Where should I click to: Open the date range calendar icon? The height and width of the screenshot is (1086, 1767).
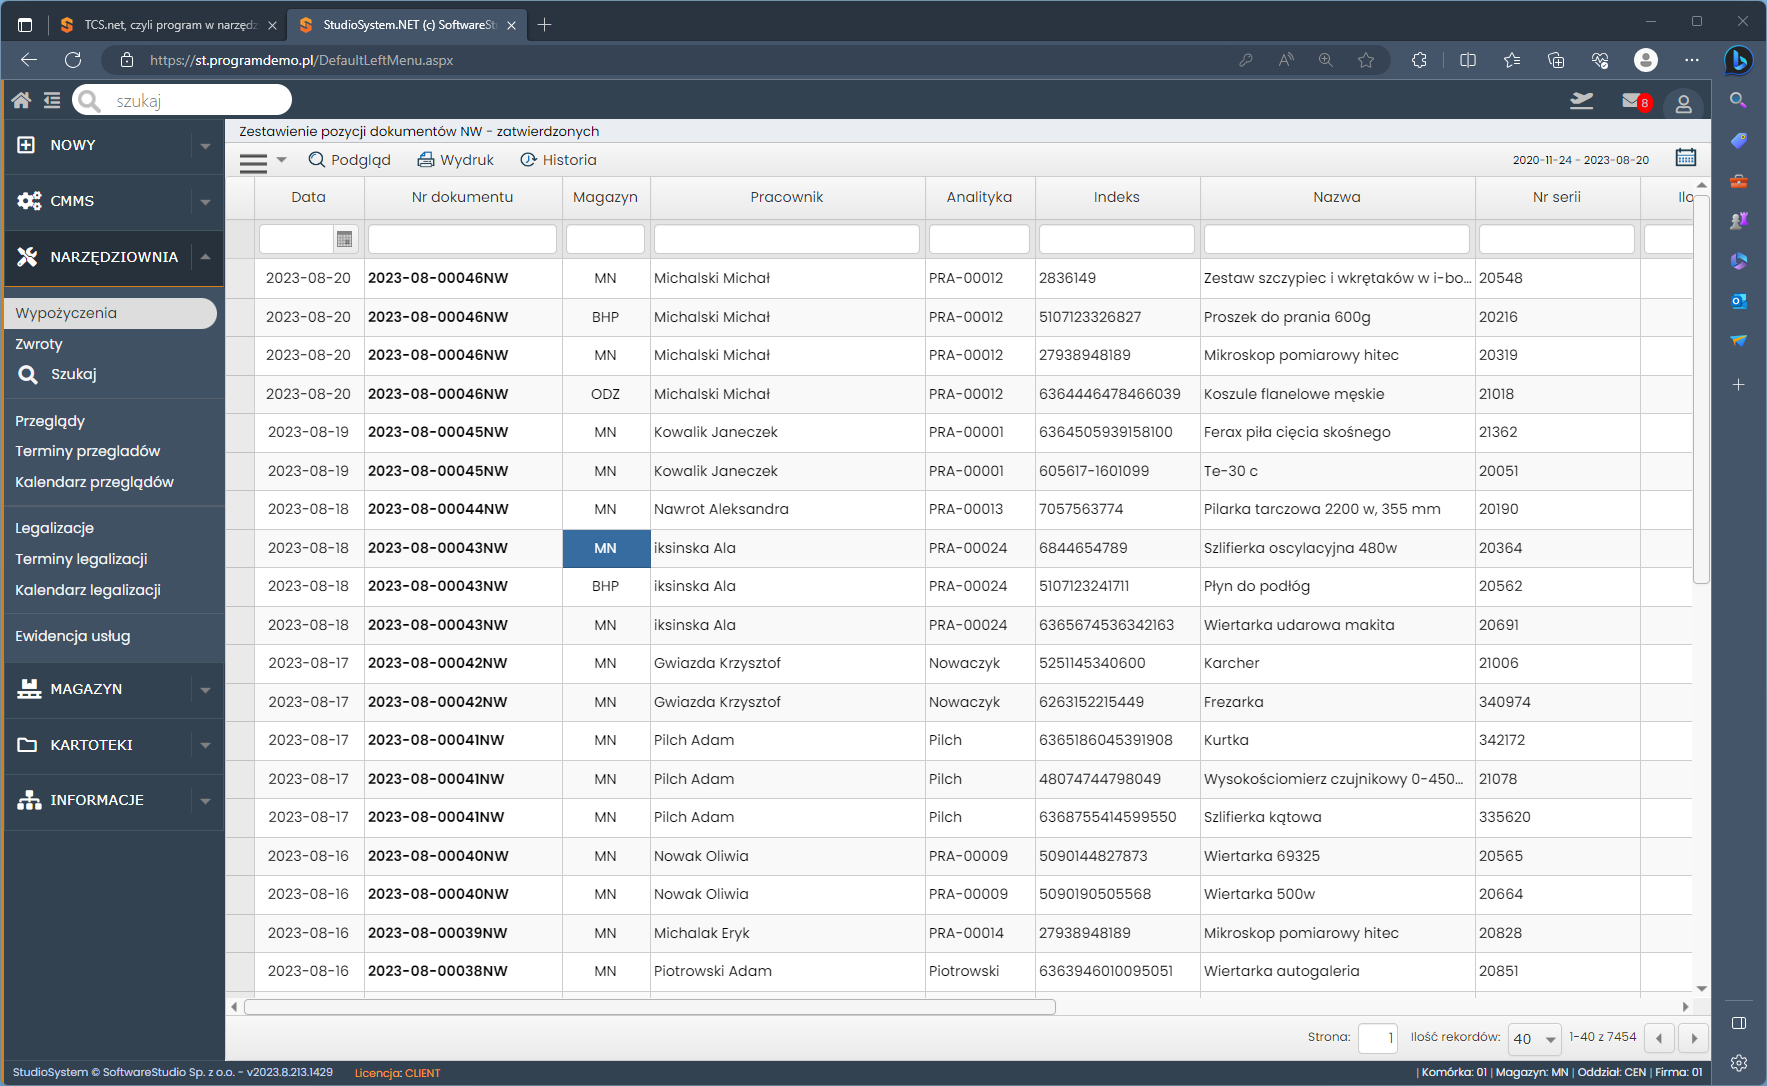[1686, 158]
